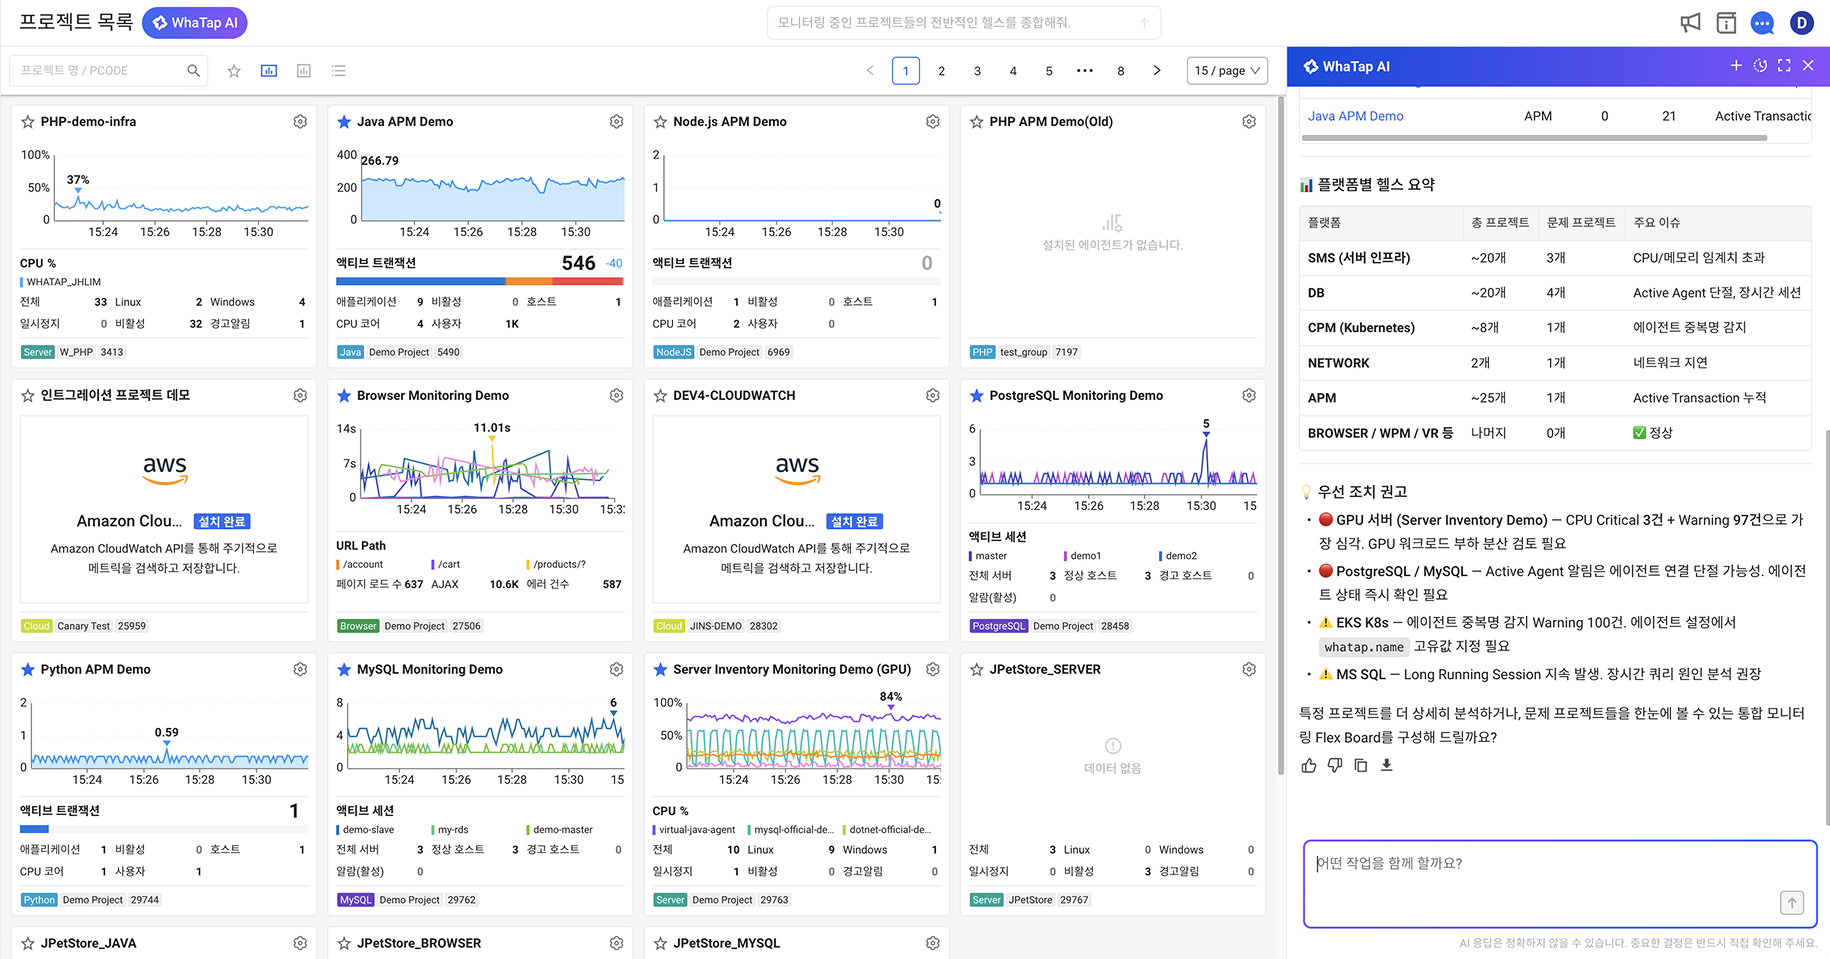Open settings for Browser Monitoring Demo card
Image resolution: width=1830 pixels, height=959 pixels.
coord(616,396)
